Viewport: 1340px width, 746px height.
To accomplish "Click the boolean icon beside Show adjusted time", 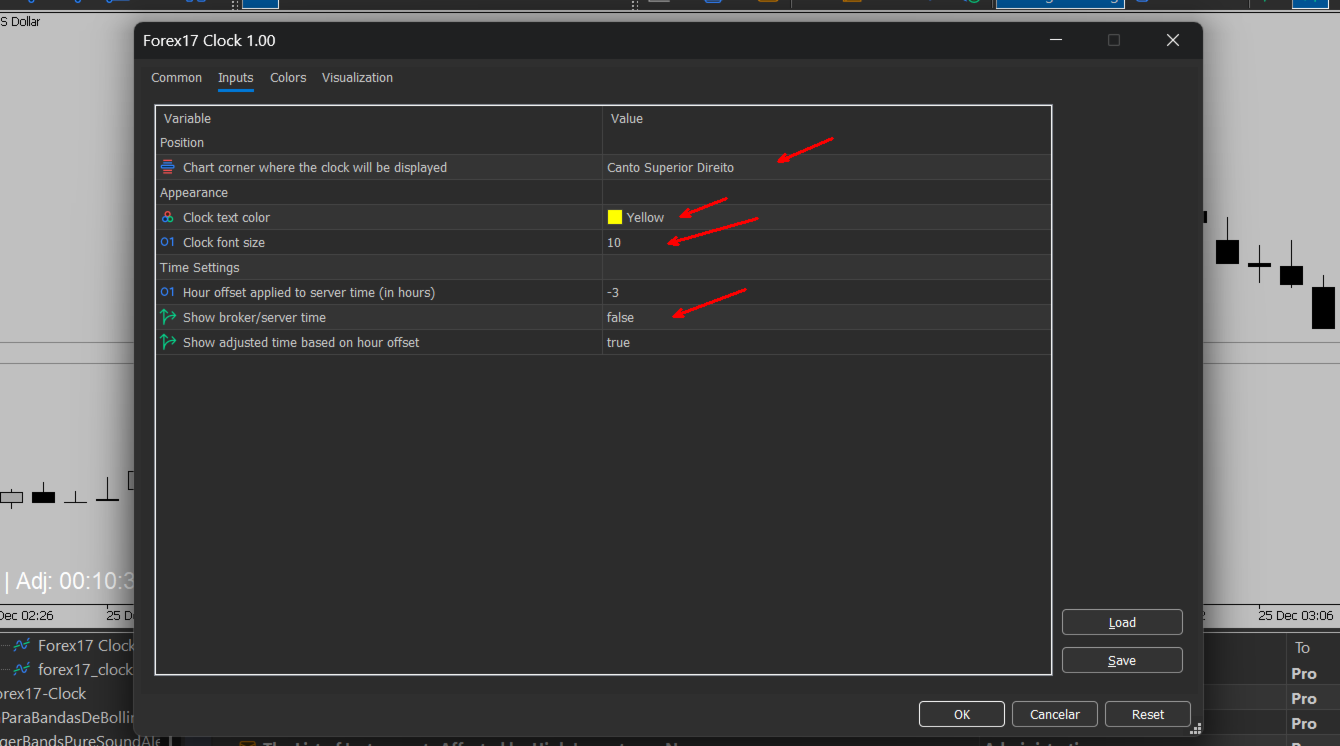I will pyautogui.click(x=167, y=342).
